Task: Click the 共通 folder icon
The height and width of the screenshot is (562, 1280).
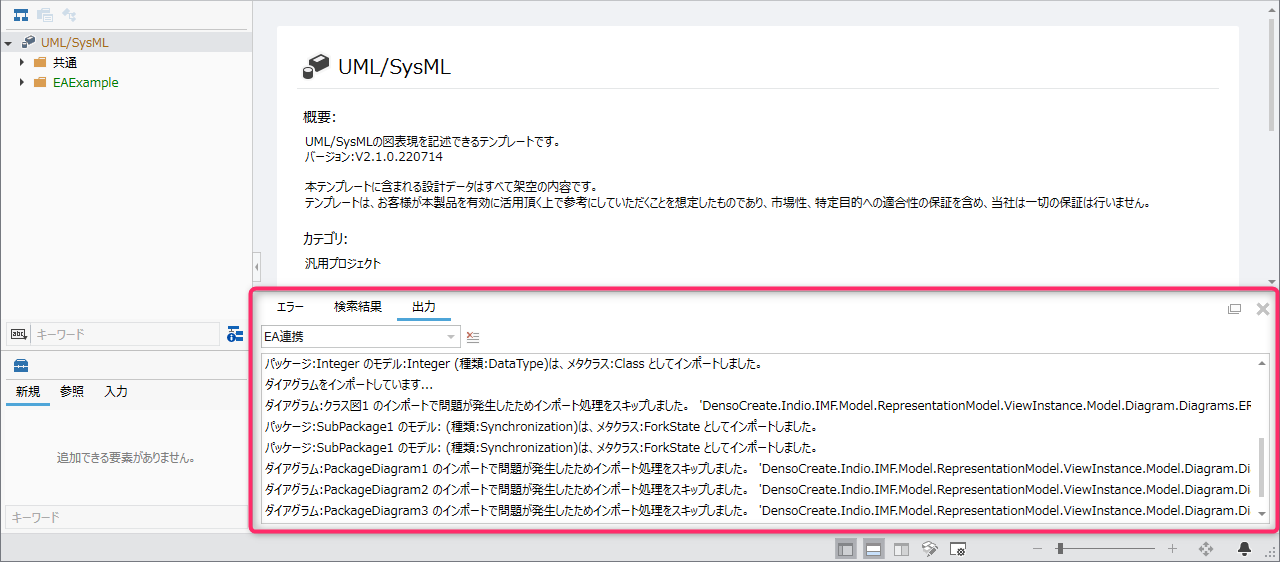Action: 40,63
